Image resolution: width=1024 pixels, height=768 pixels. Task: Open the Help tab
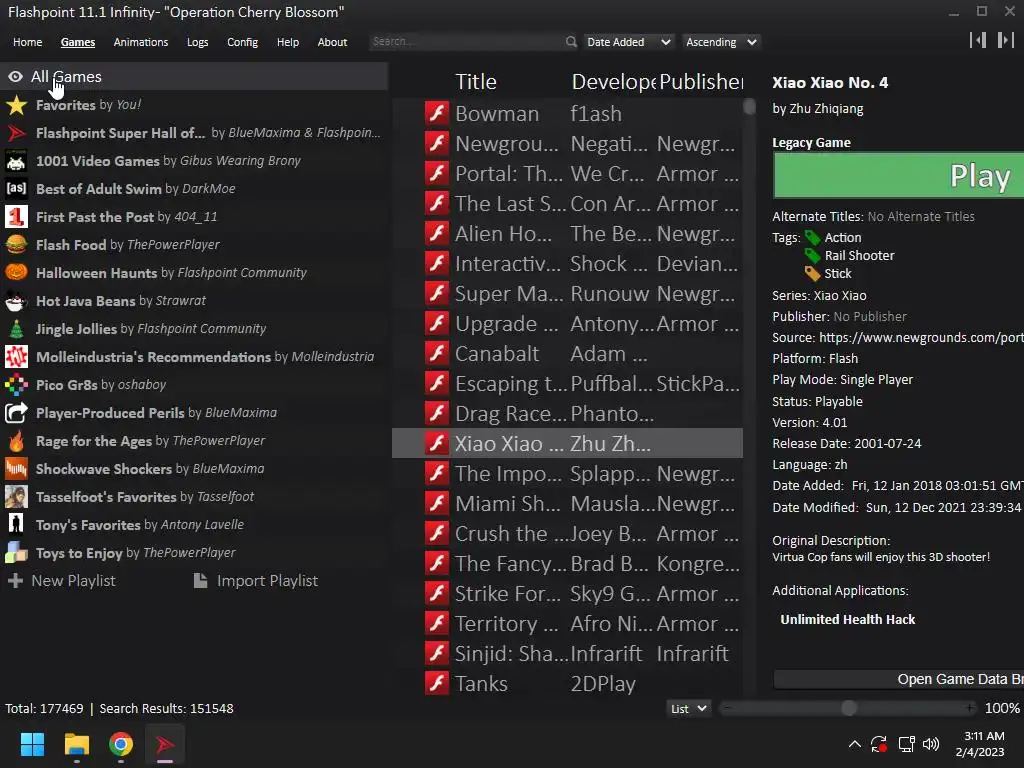[x=287, y=42]
